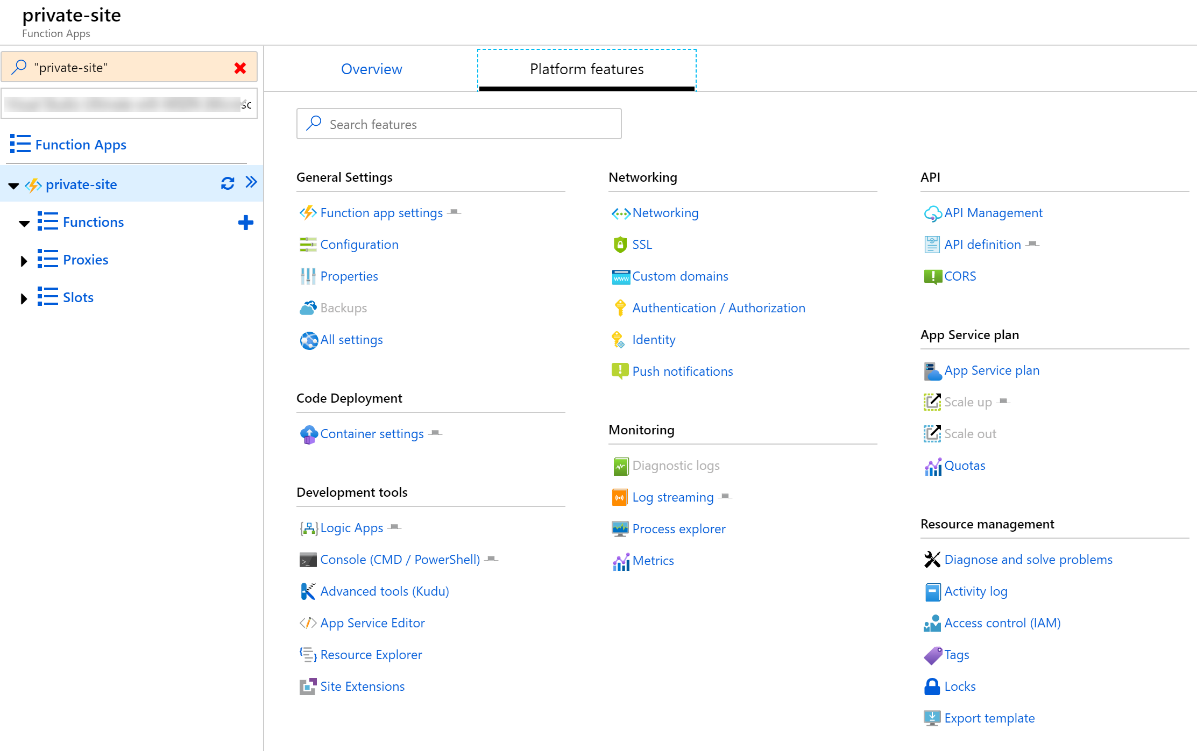Collapse the private-site tree node
1197x751 pixels.
point(13,185)
